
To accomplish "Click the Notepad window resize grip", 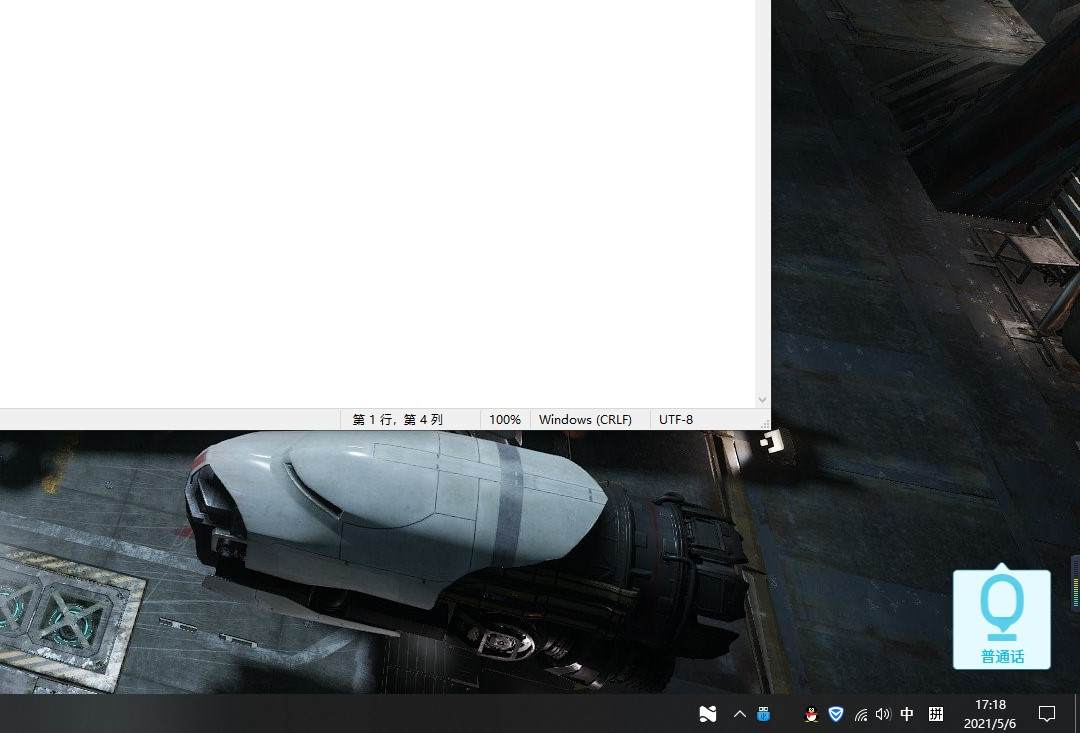I will 765,424.
